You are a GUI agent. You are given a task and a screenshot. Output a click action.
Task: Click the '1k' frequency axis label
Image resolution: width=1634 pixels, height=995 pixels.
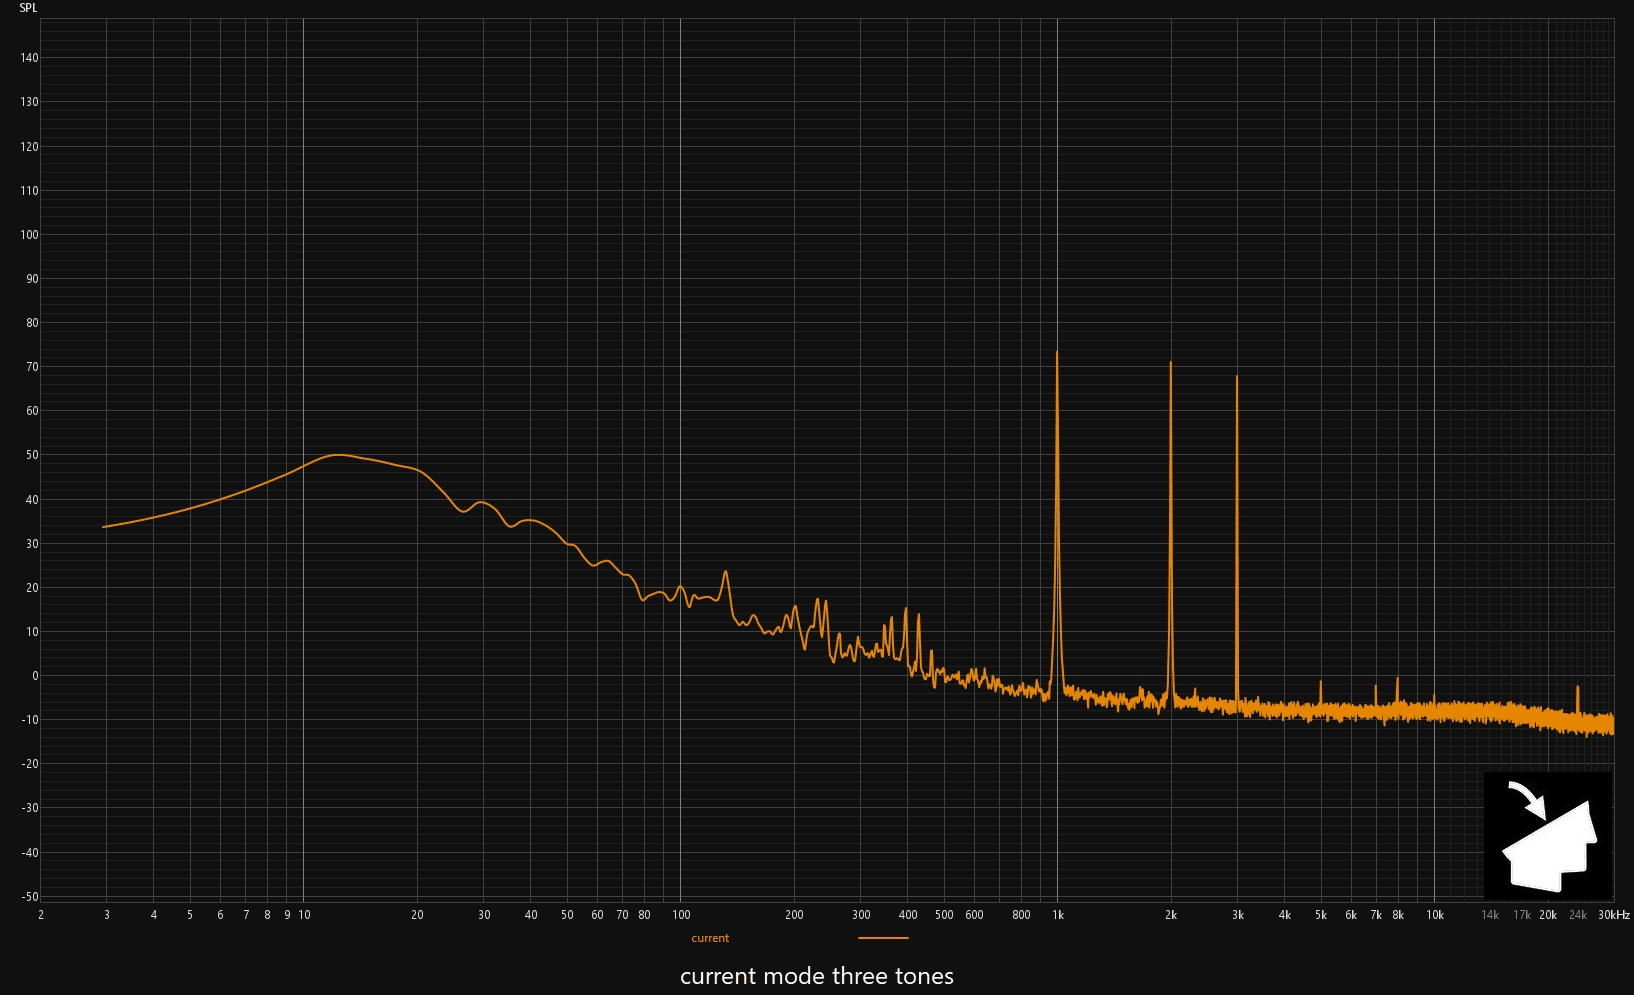(1058, 915)
